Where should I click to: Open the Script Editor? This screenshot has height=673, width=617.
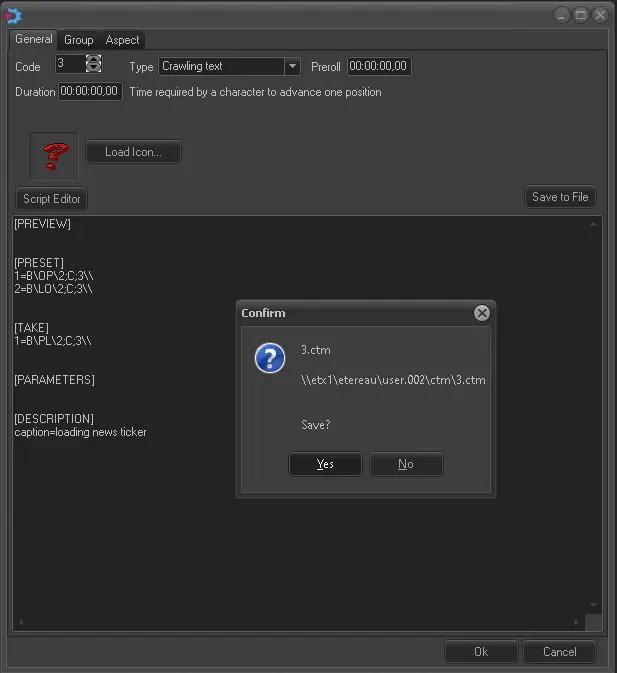(x=51, y=199)
